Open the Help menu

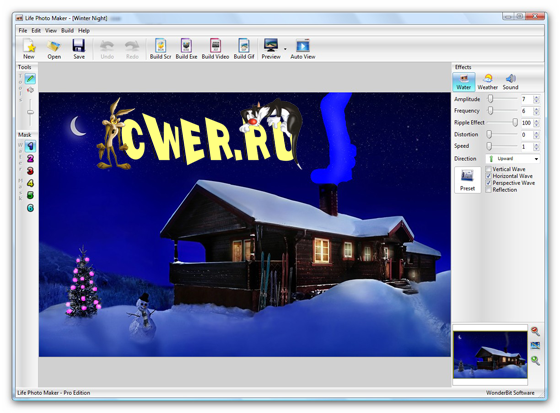[84, 30]
